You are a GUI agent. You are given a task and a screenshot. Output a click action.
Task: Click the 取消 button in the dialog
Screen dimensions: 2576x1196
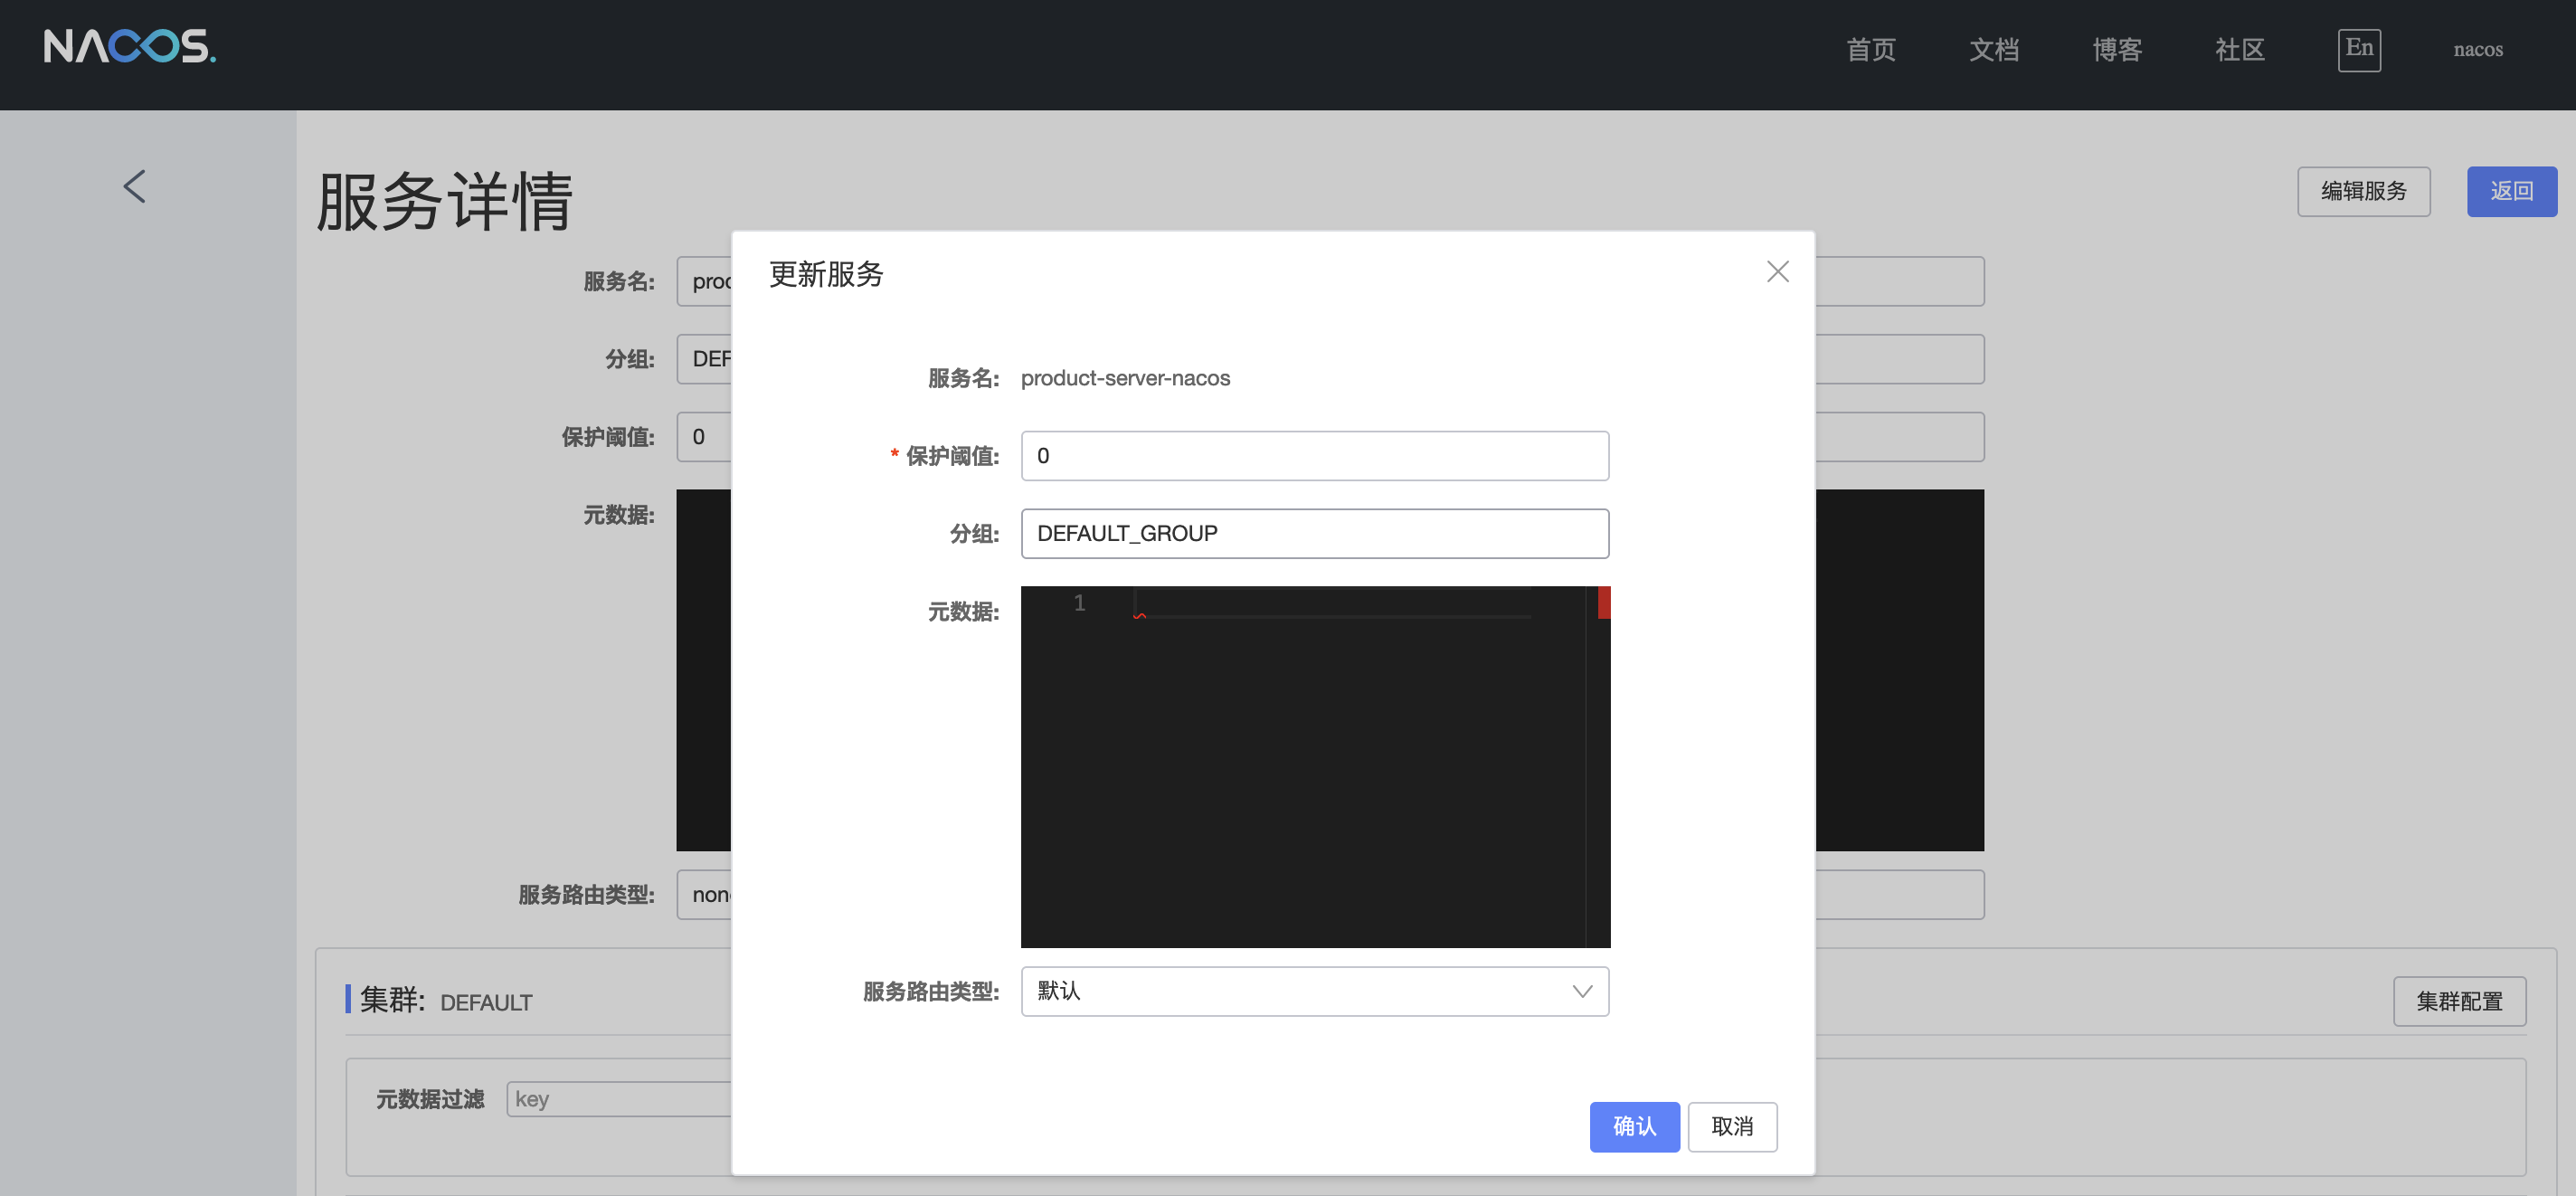coord(1732,1126)
